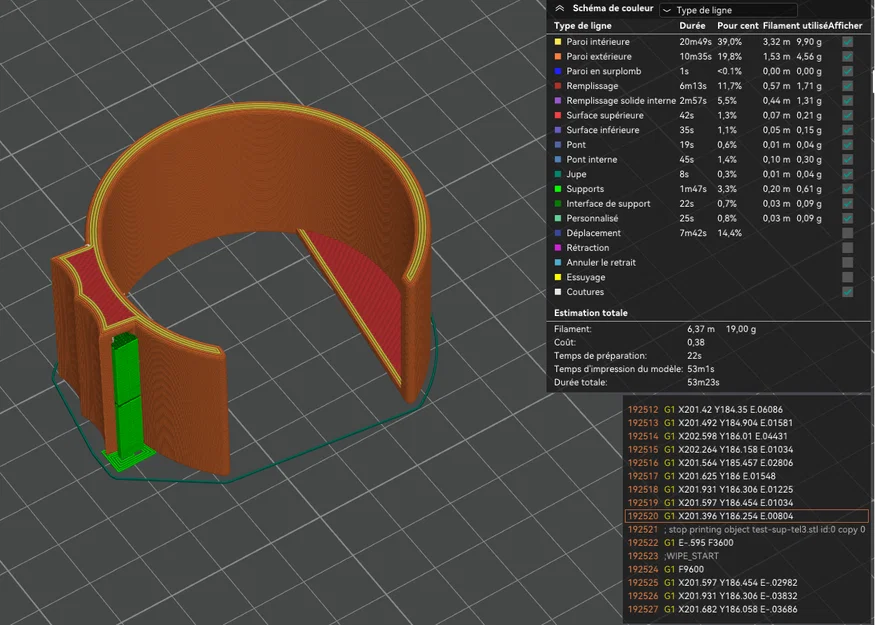Click the yellow Paroi intérieure color swatch
Screen dimensions: 875x625
(557, 42)
